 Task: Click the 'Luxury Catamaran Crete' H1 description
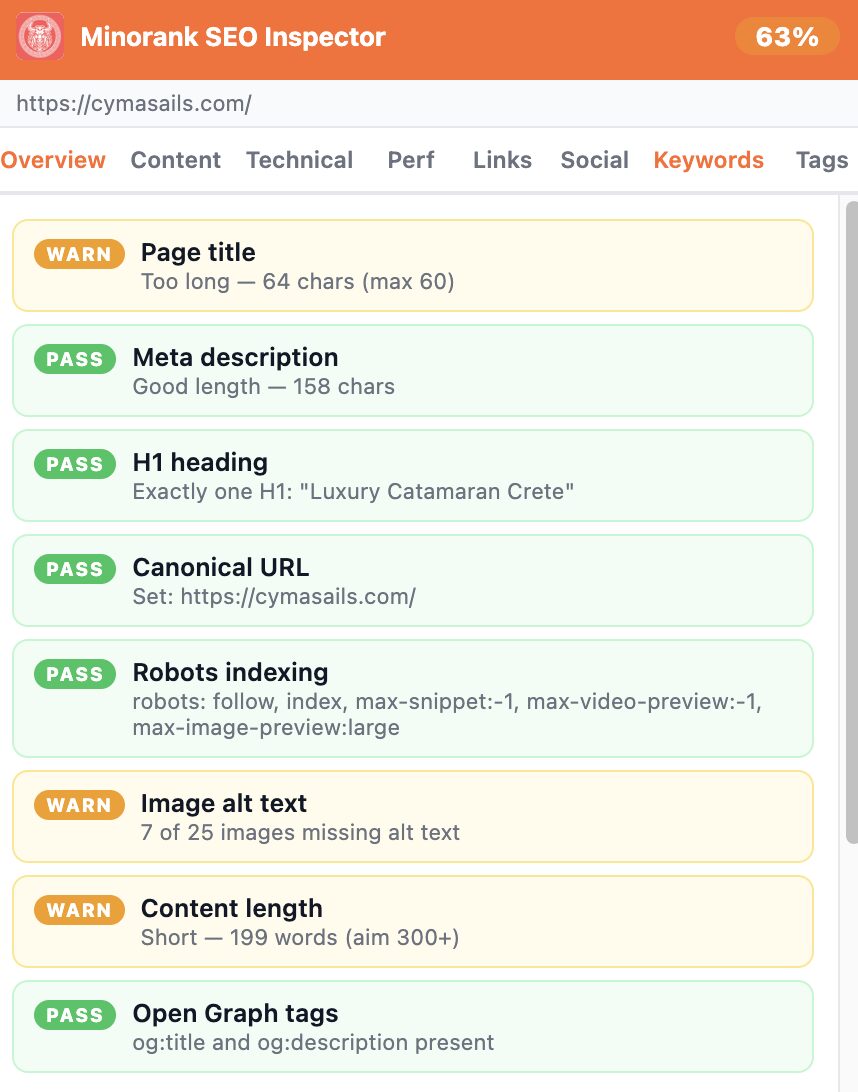pos(354,492)
